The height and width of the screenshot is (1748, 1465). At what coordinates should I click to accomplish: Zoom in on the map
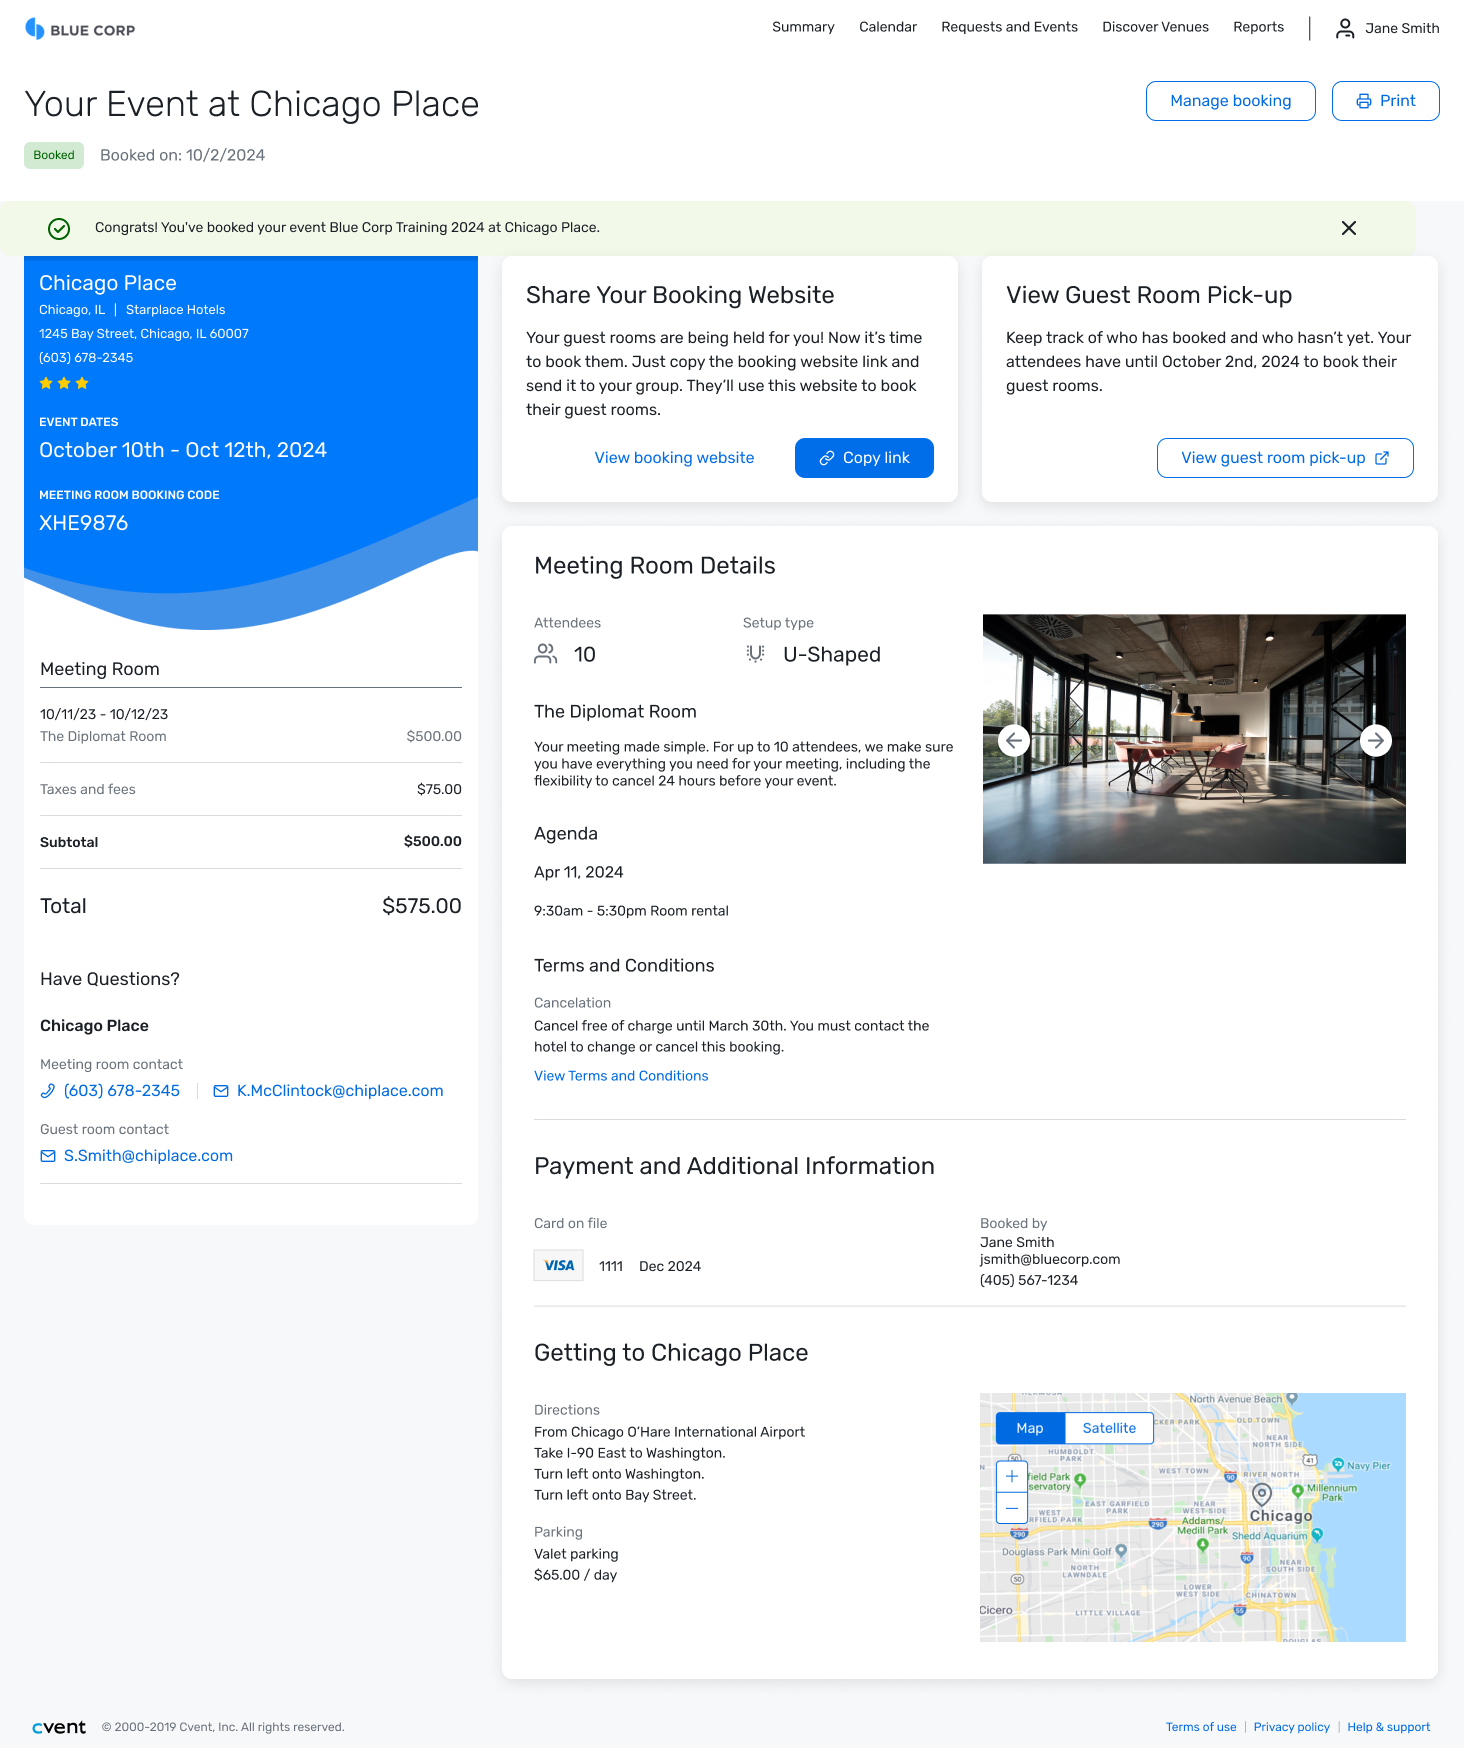1012,1476
